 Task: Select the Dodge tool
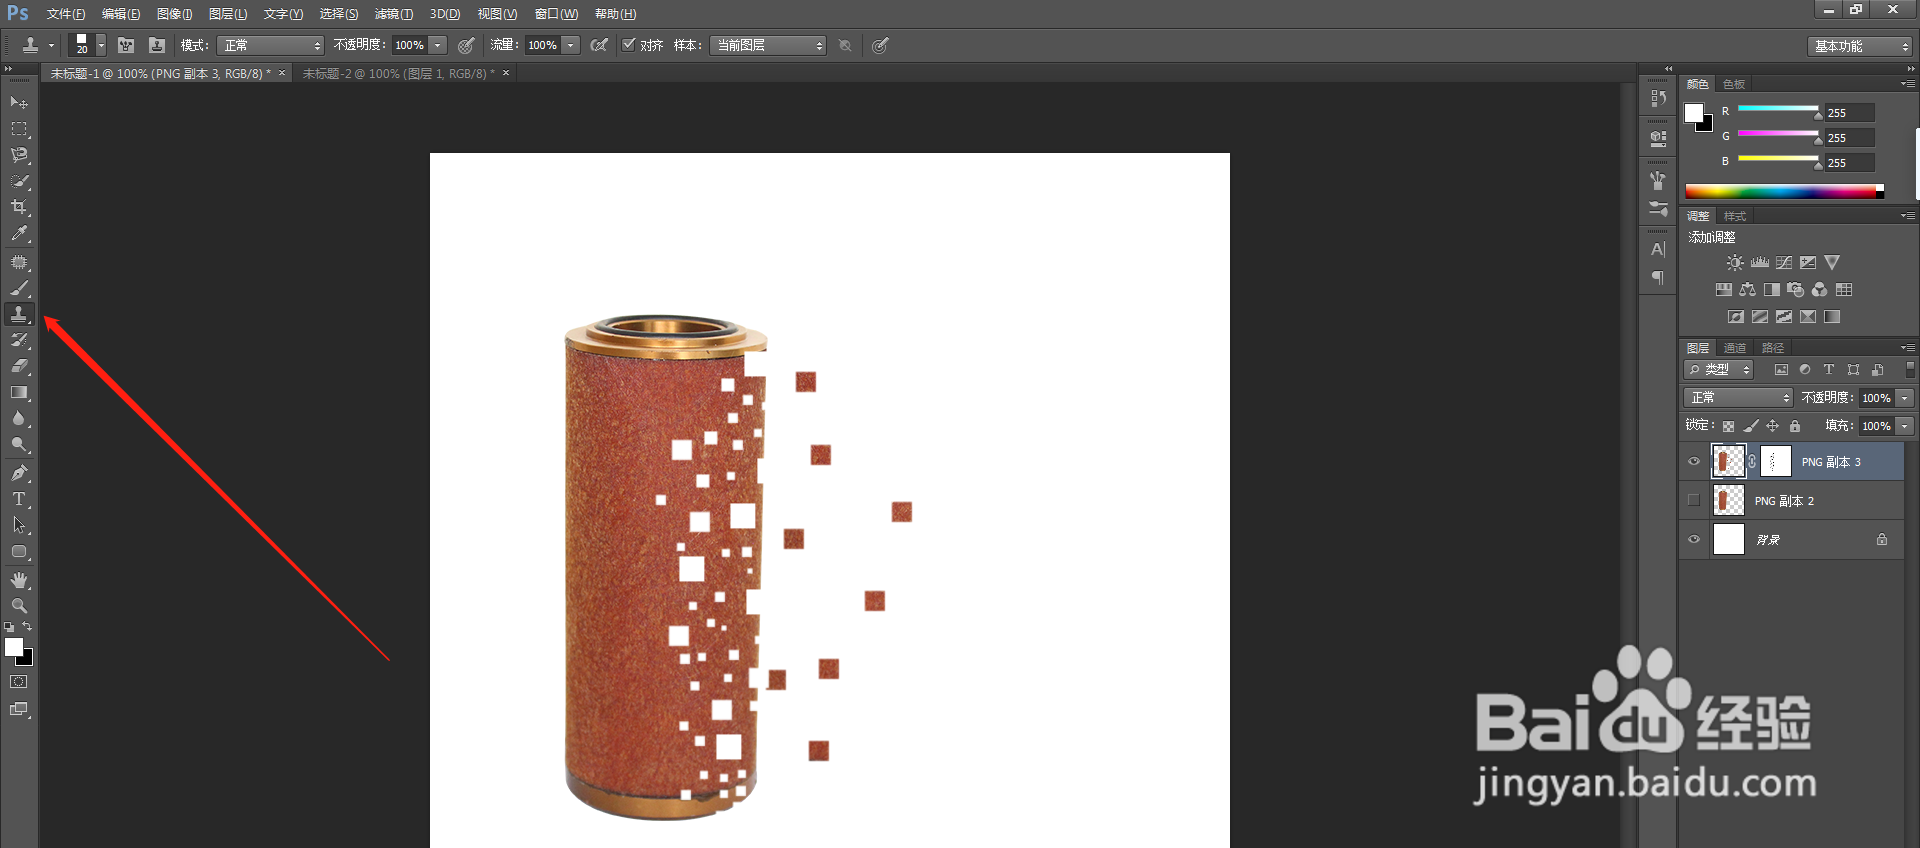point(19,444)
